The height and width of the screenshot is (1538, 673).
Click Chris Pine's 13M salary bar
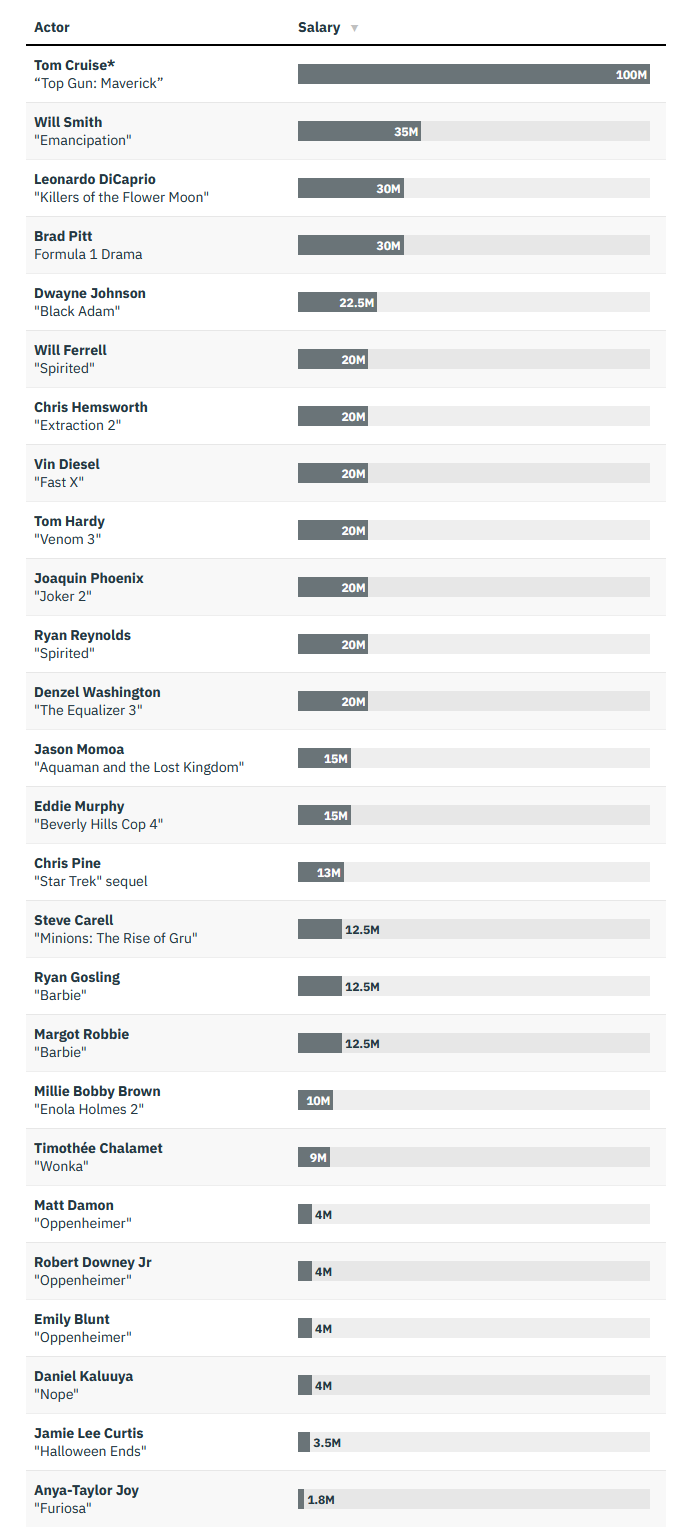point(321,872)
